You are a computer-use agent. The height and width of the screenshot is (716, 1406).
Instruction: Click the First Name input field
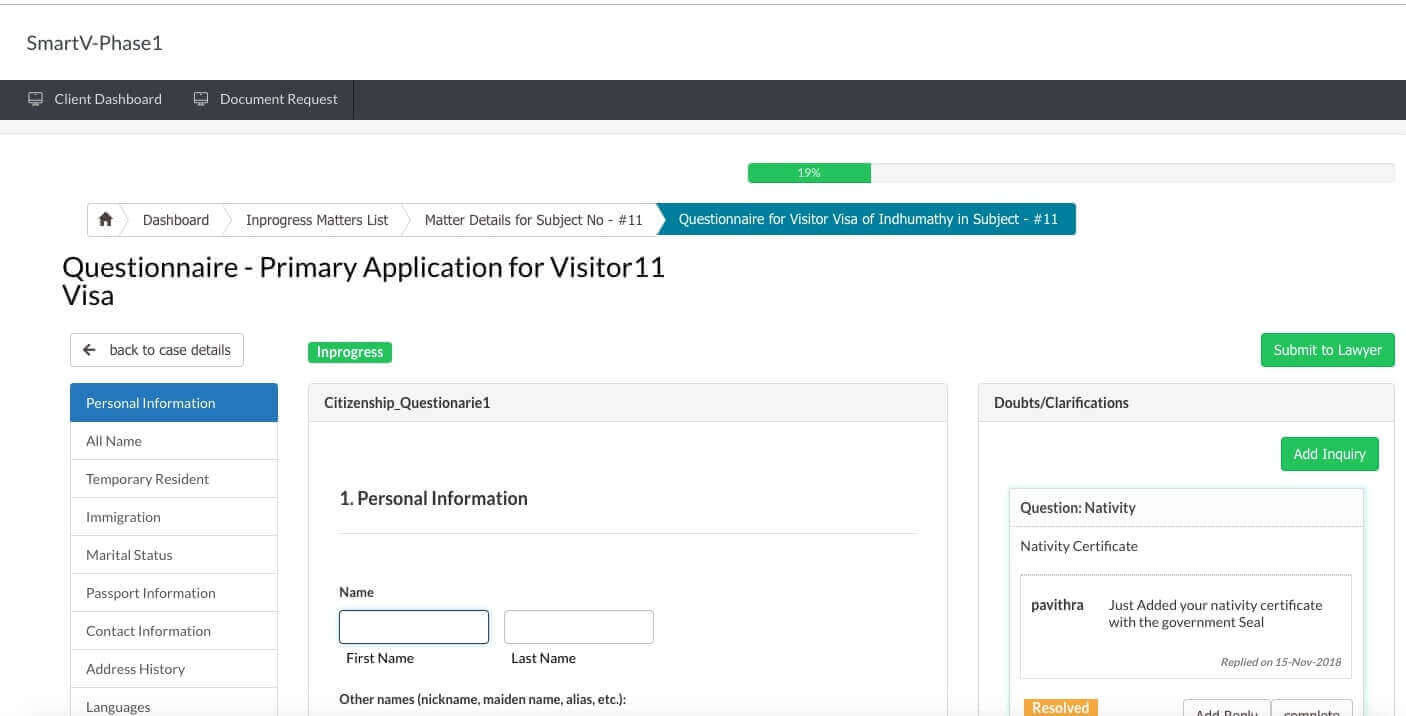pos(414,627)
